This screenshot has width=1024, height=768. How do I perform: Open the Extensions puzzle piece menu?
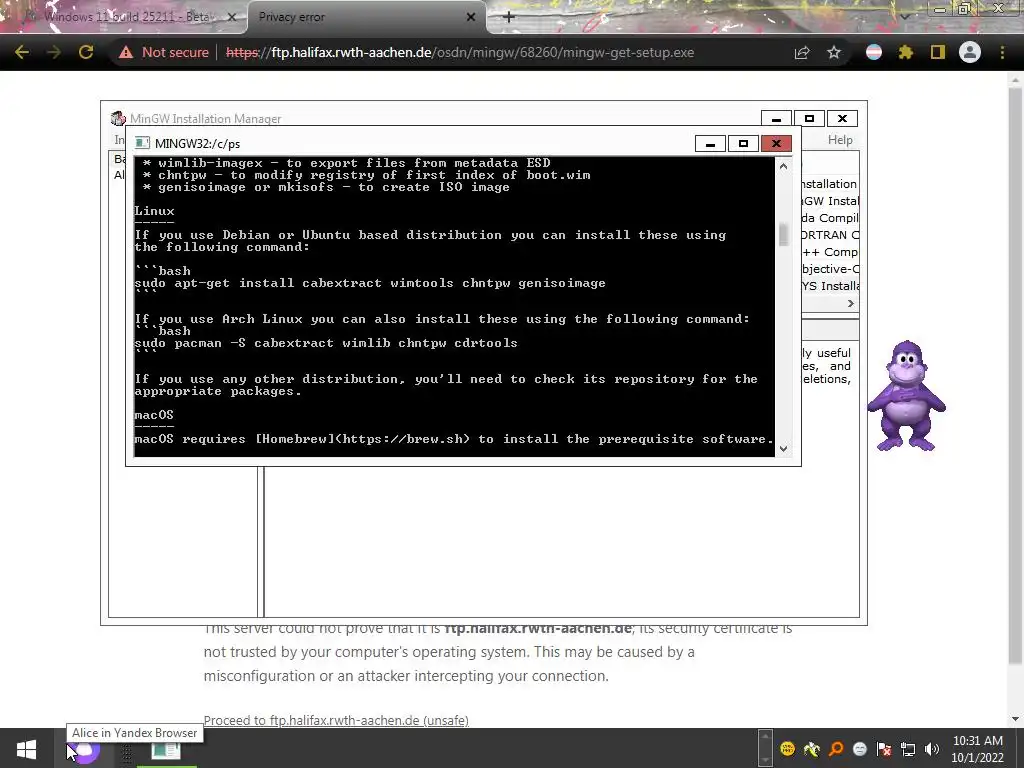point(906,52)
